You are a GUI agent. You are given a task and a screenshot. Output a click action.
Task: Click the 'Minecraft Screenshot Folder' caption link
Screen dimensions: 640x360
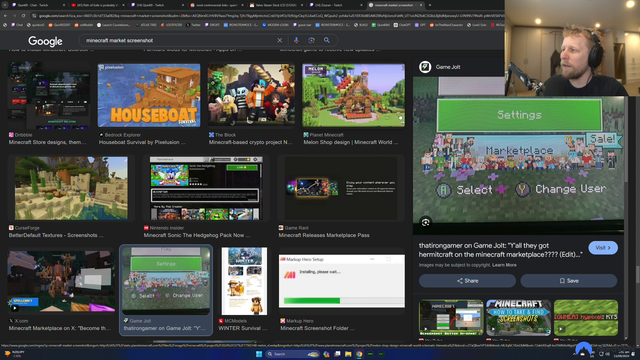click(317, 328)
